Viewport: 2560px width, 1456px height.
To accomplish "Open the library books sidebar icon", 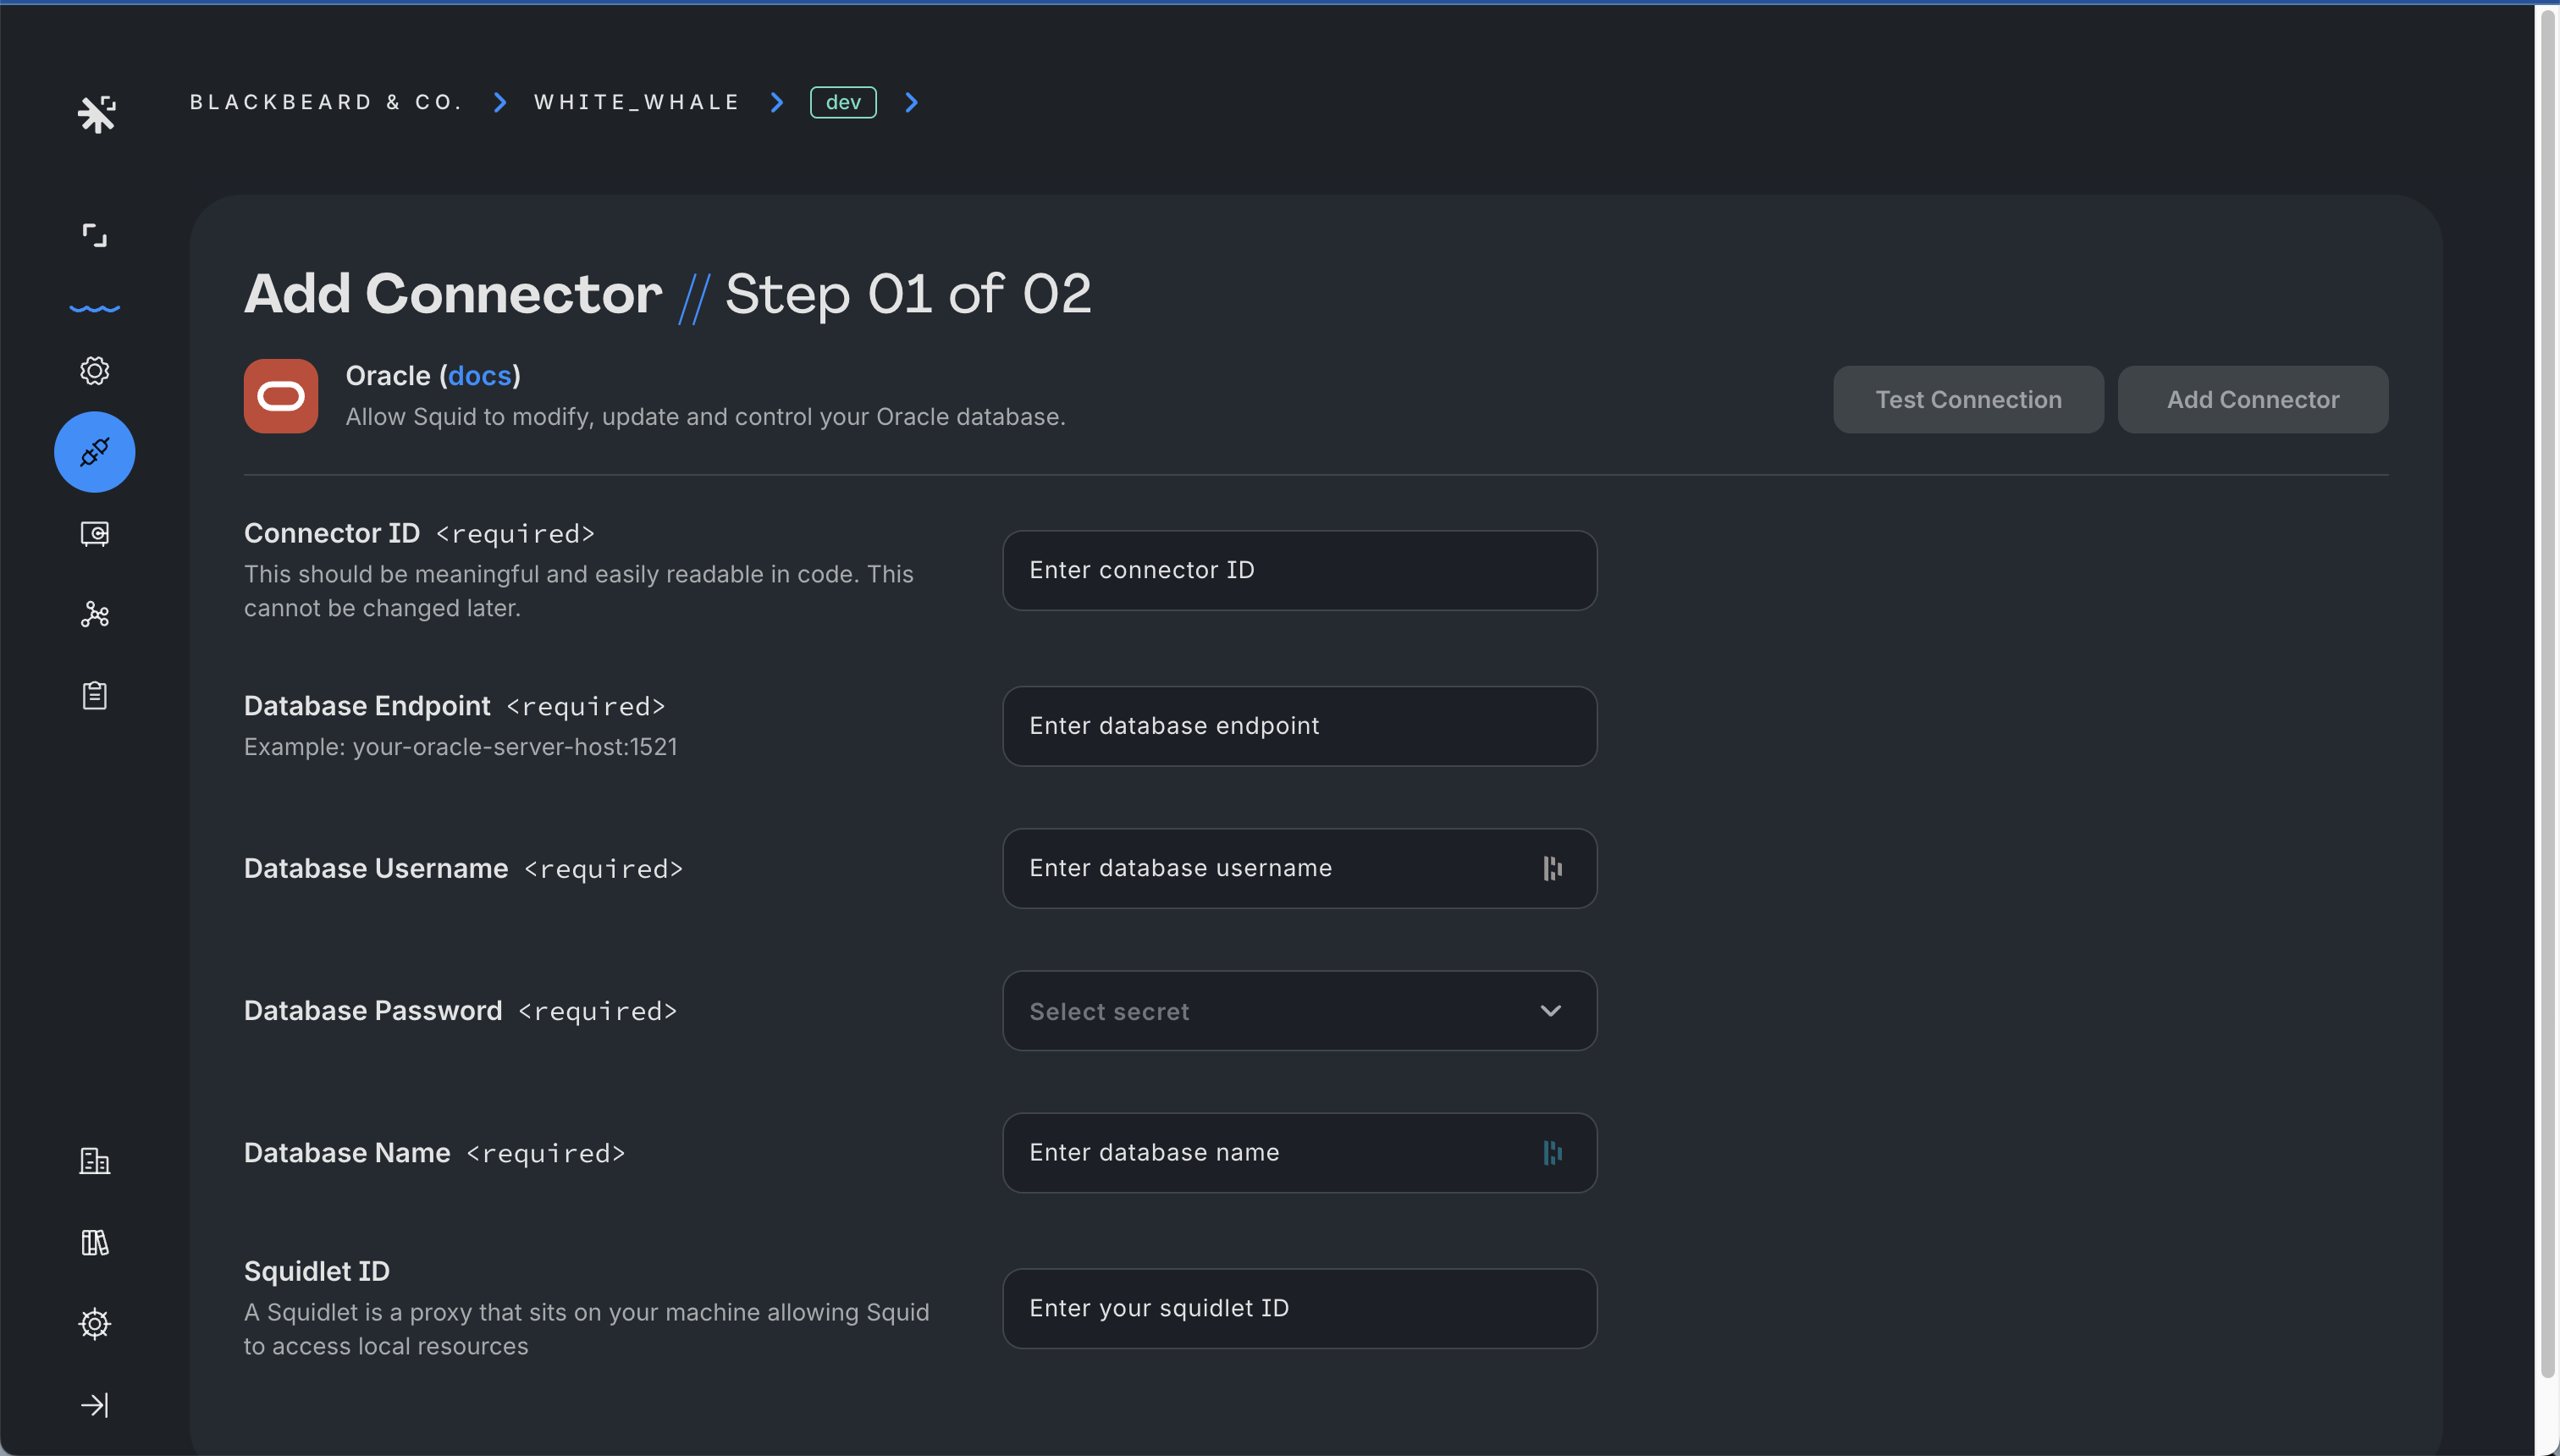I will coord(94,1242).
